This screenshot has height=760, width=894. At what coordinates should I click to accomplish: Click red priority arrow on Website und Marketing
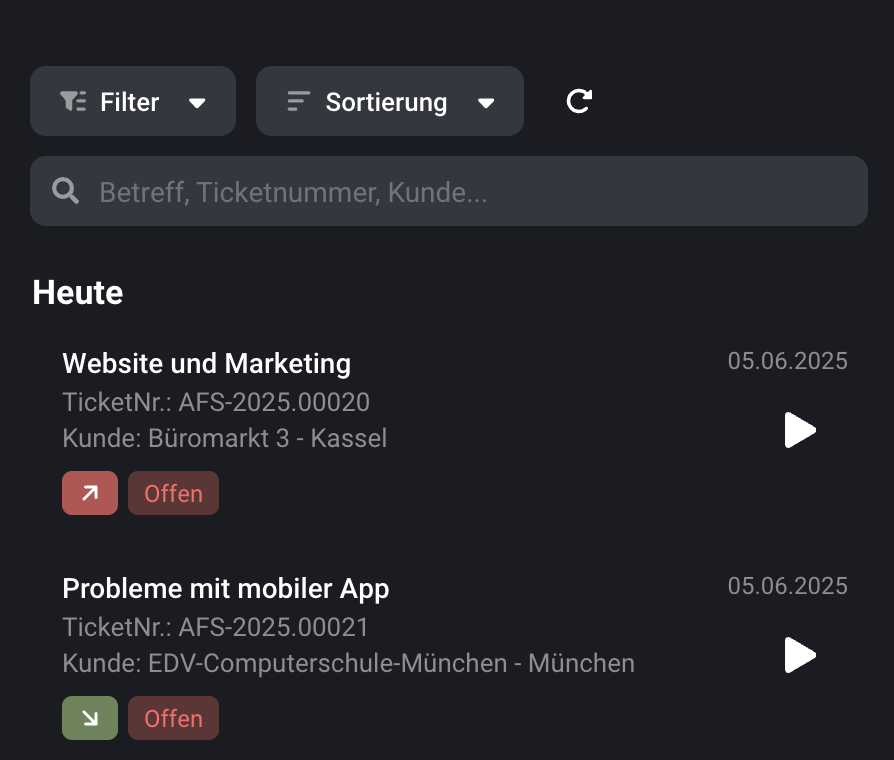(90, 493)
